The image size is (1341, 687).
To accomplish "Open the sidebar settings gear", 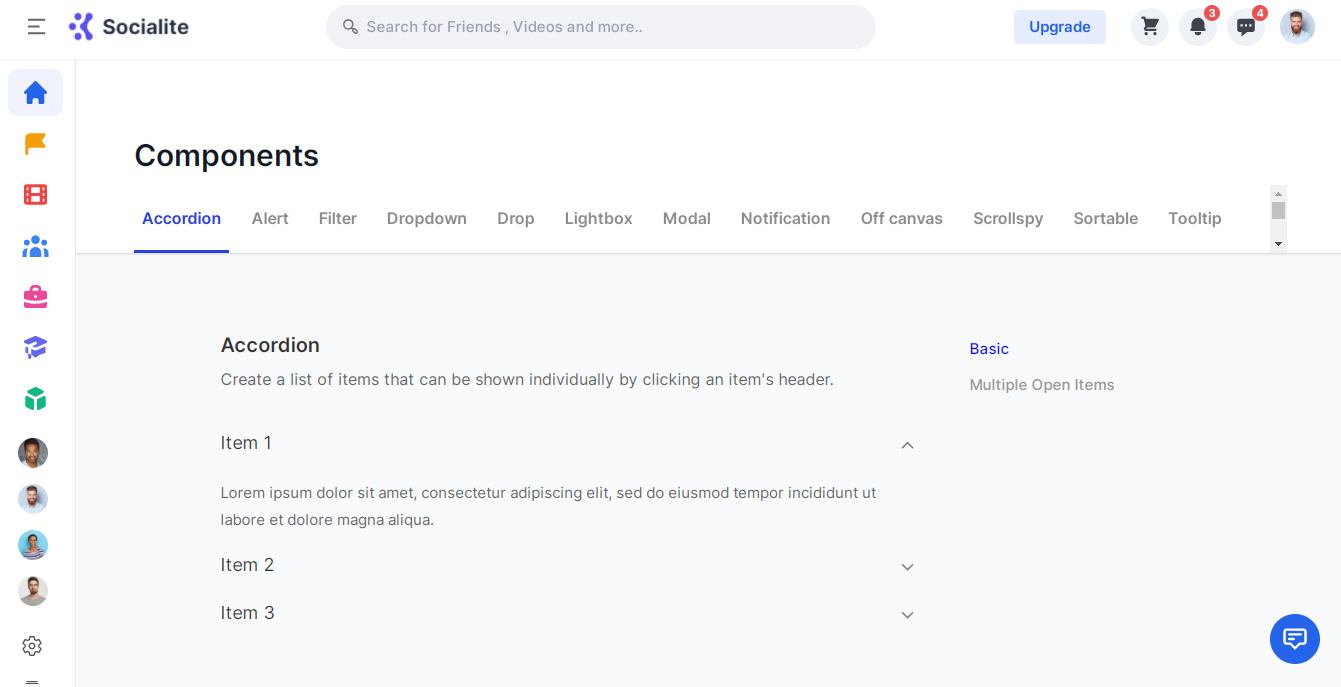I will pyautogui.click(x=32, y=646).
